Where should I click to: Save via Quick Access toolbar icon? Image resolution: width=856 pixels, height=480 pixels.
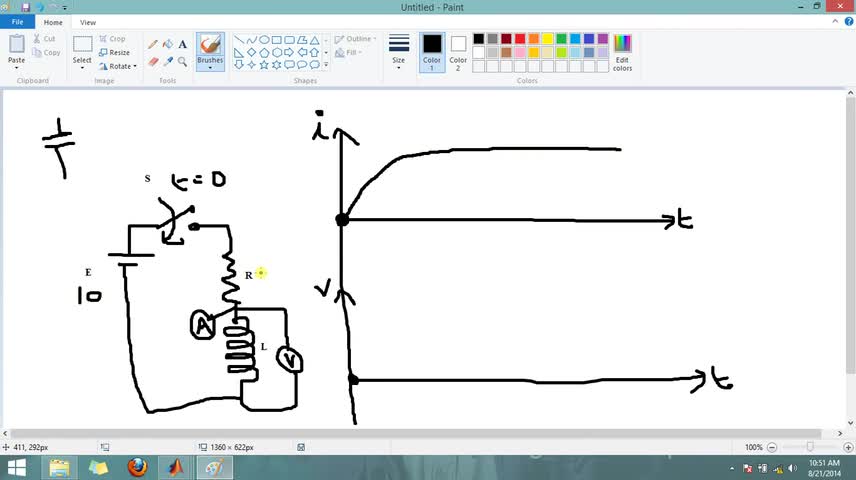(26, 7)
